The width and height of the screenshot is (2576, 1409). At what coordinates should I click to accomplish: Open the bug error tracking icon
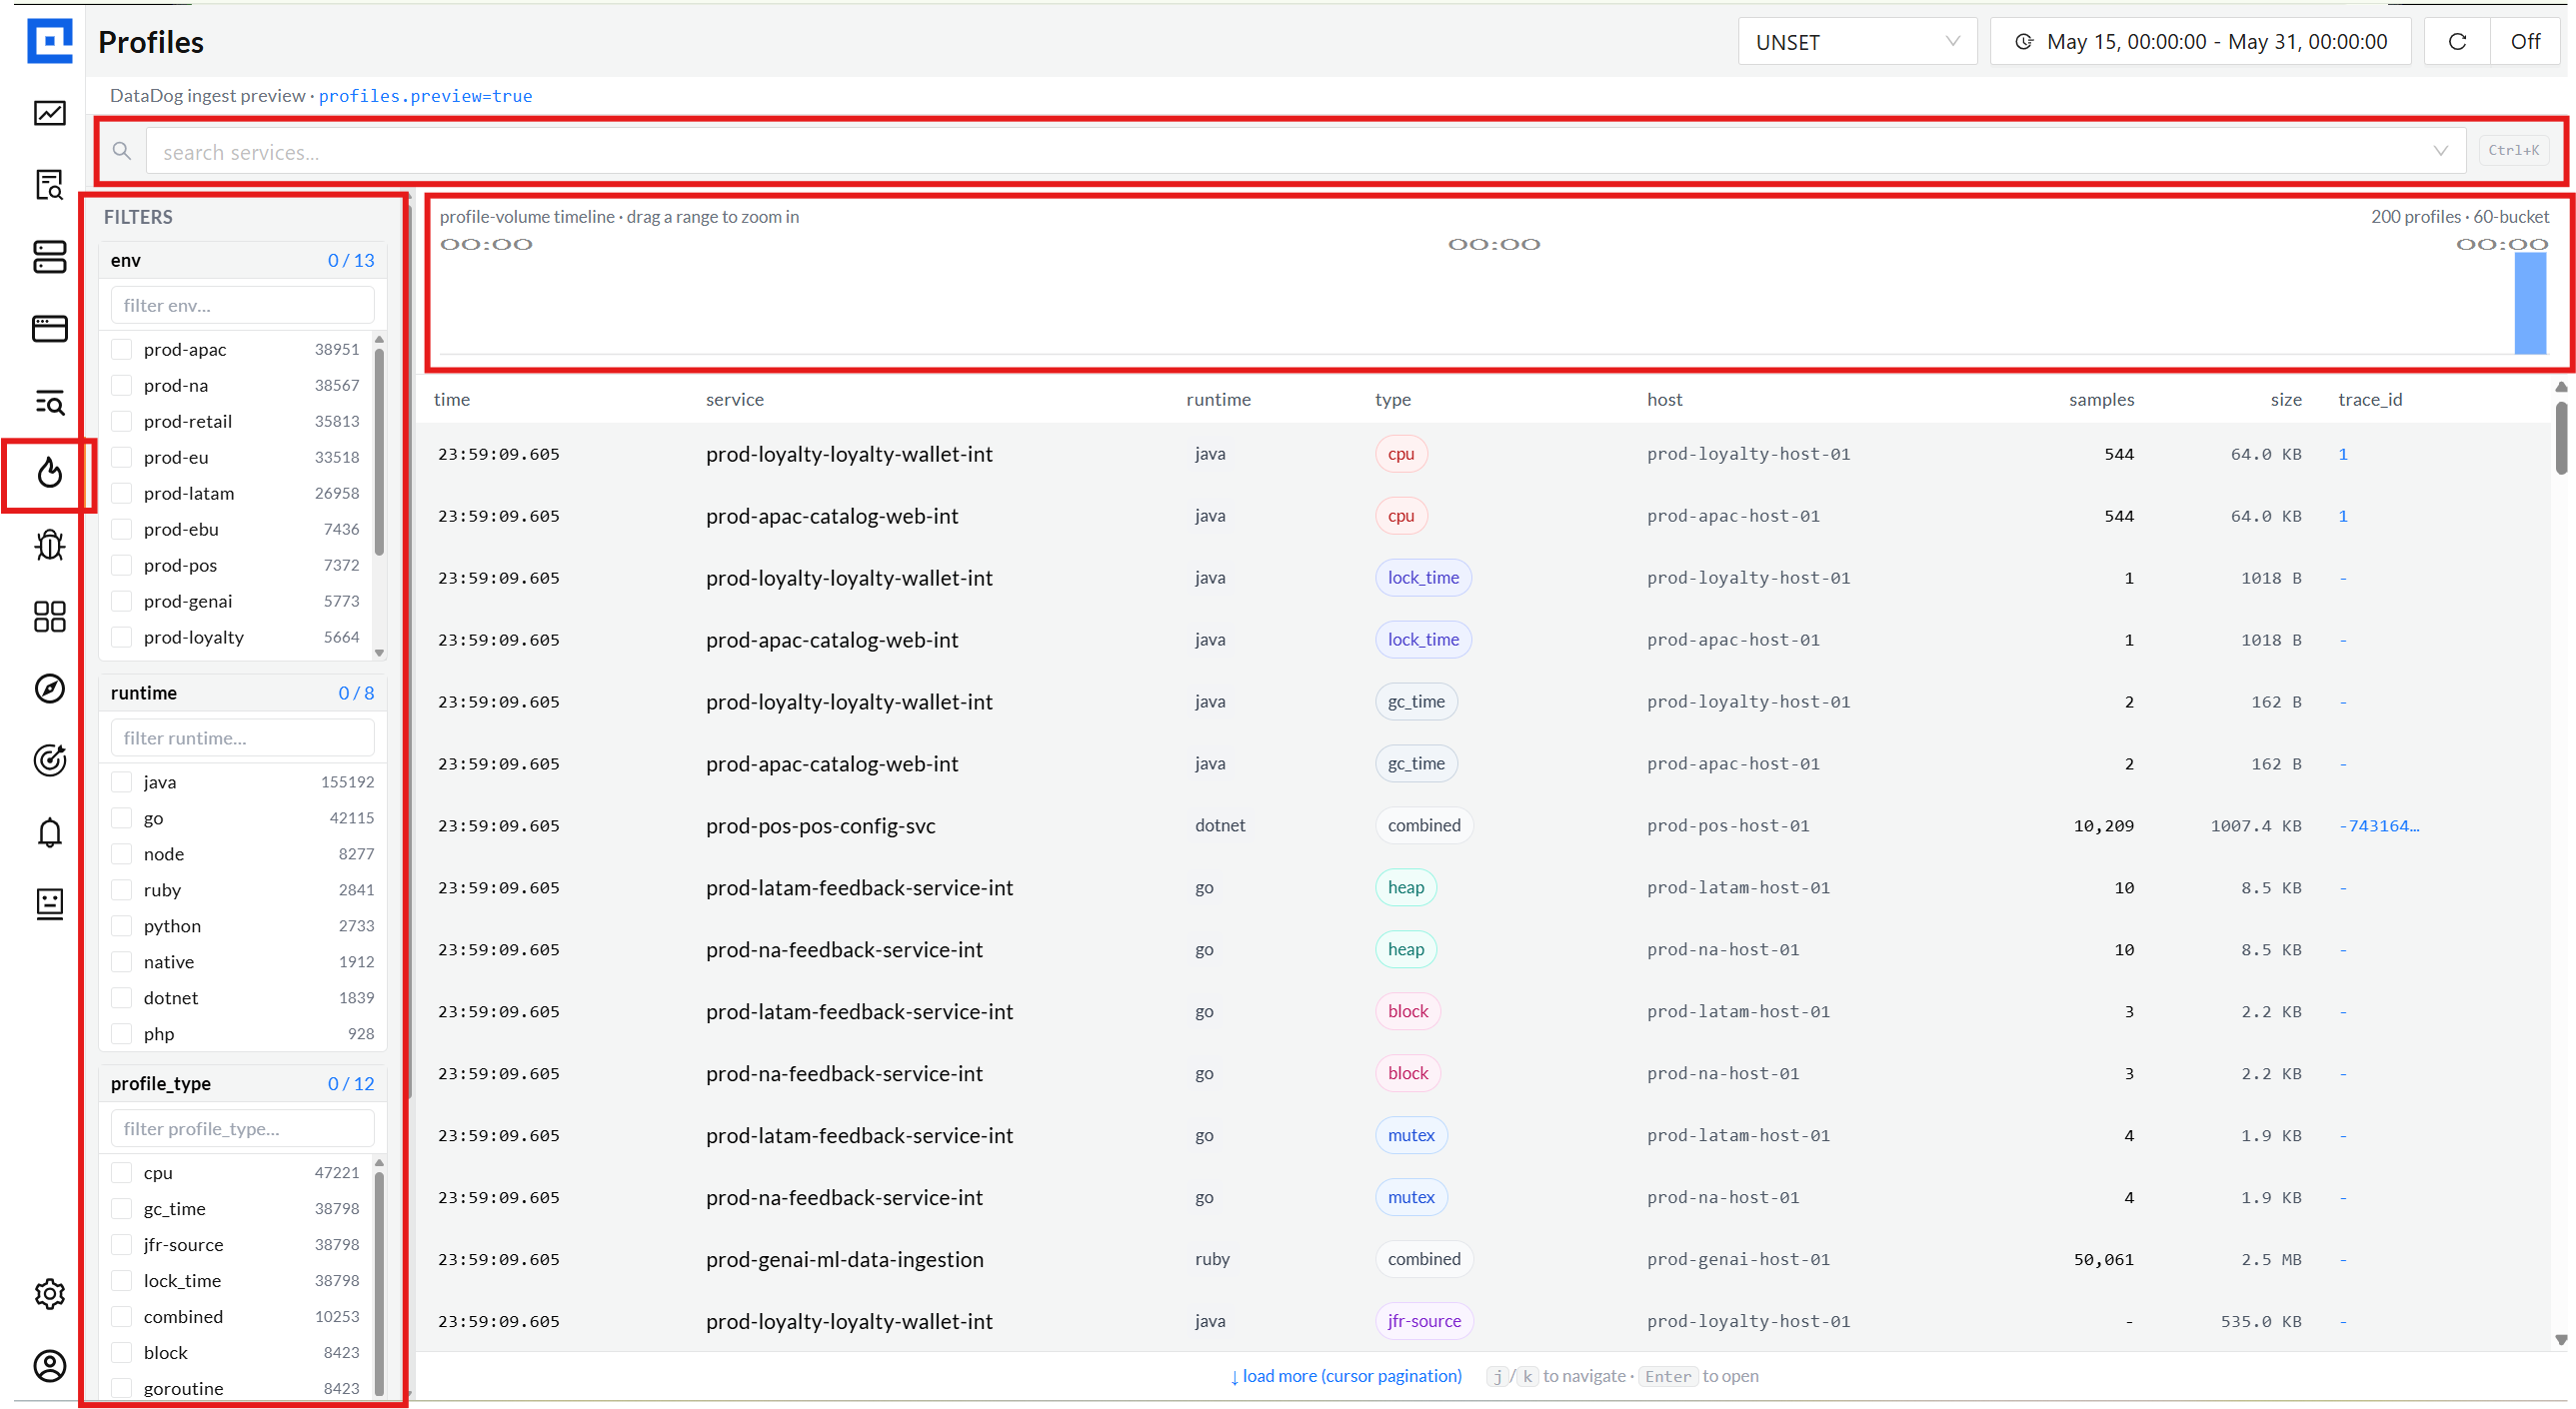point(49,545)
